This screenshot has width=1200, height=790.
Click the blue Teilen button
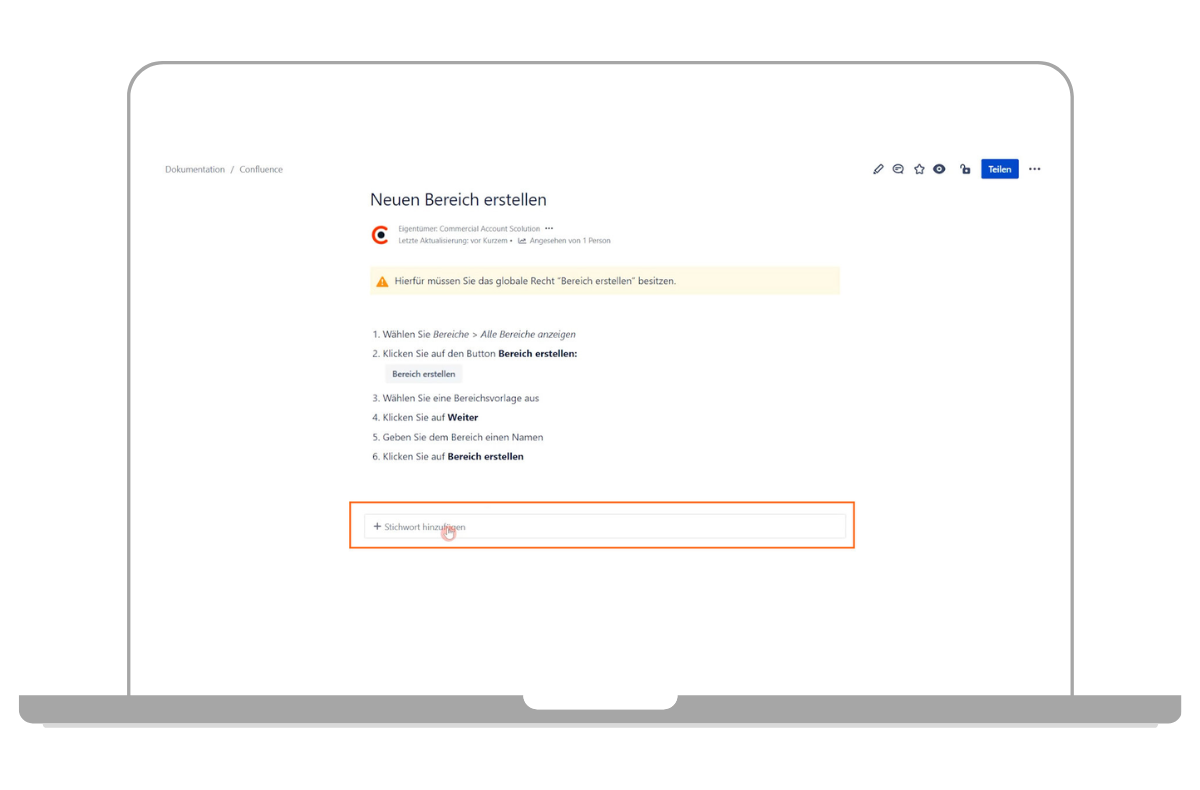(999, 170)
